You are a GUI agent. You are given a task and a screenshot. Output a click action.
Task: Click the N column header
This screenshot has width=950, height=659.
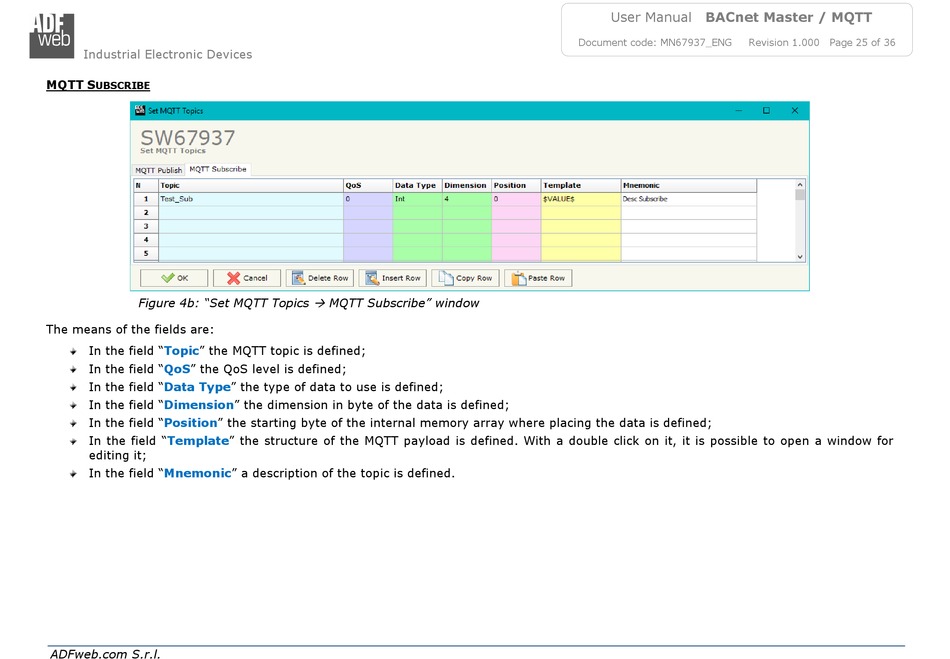pyautogui.click(x=146, y=185)
